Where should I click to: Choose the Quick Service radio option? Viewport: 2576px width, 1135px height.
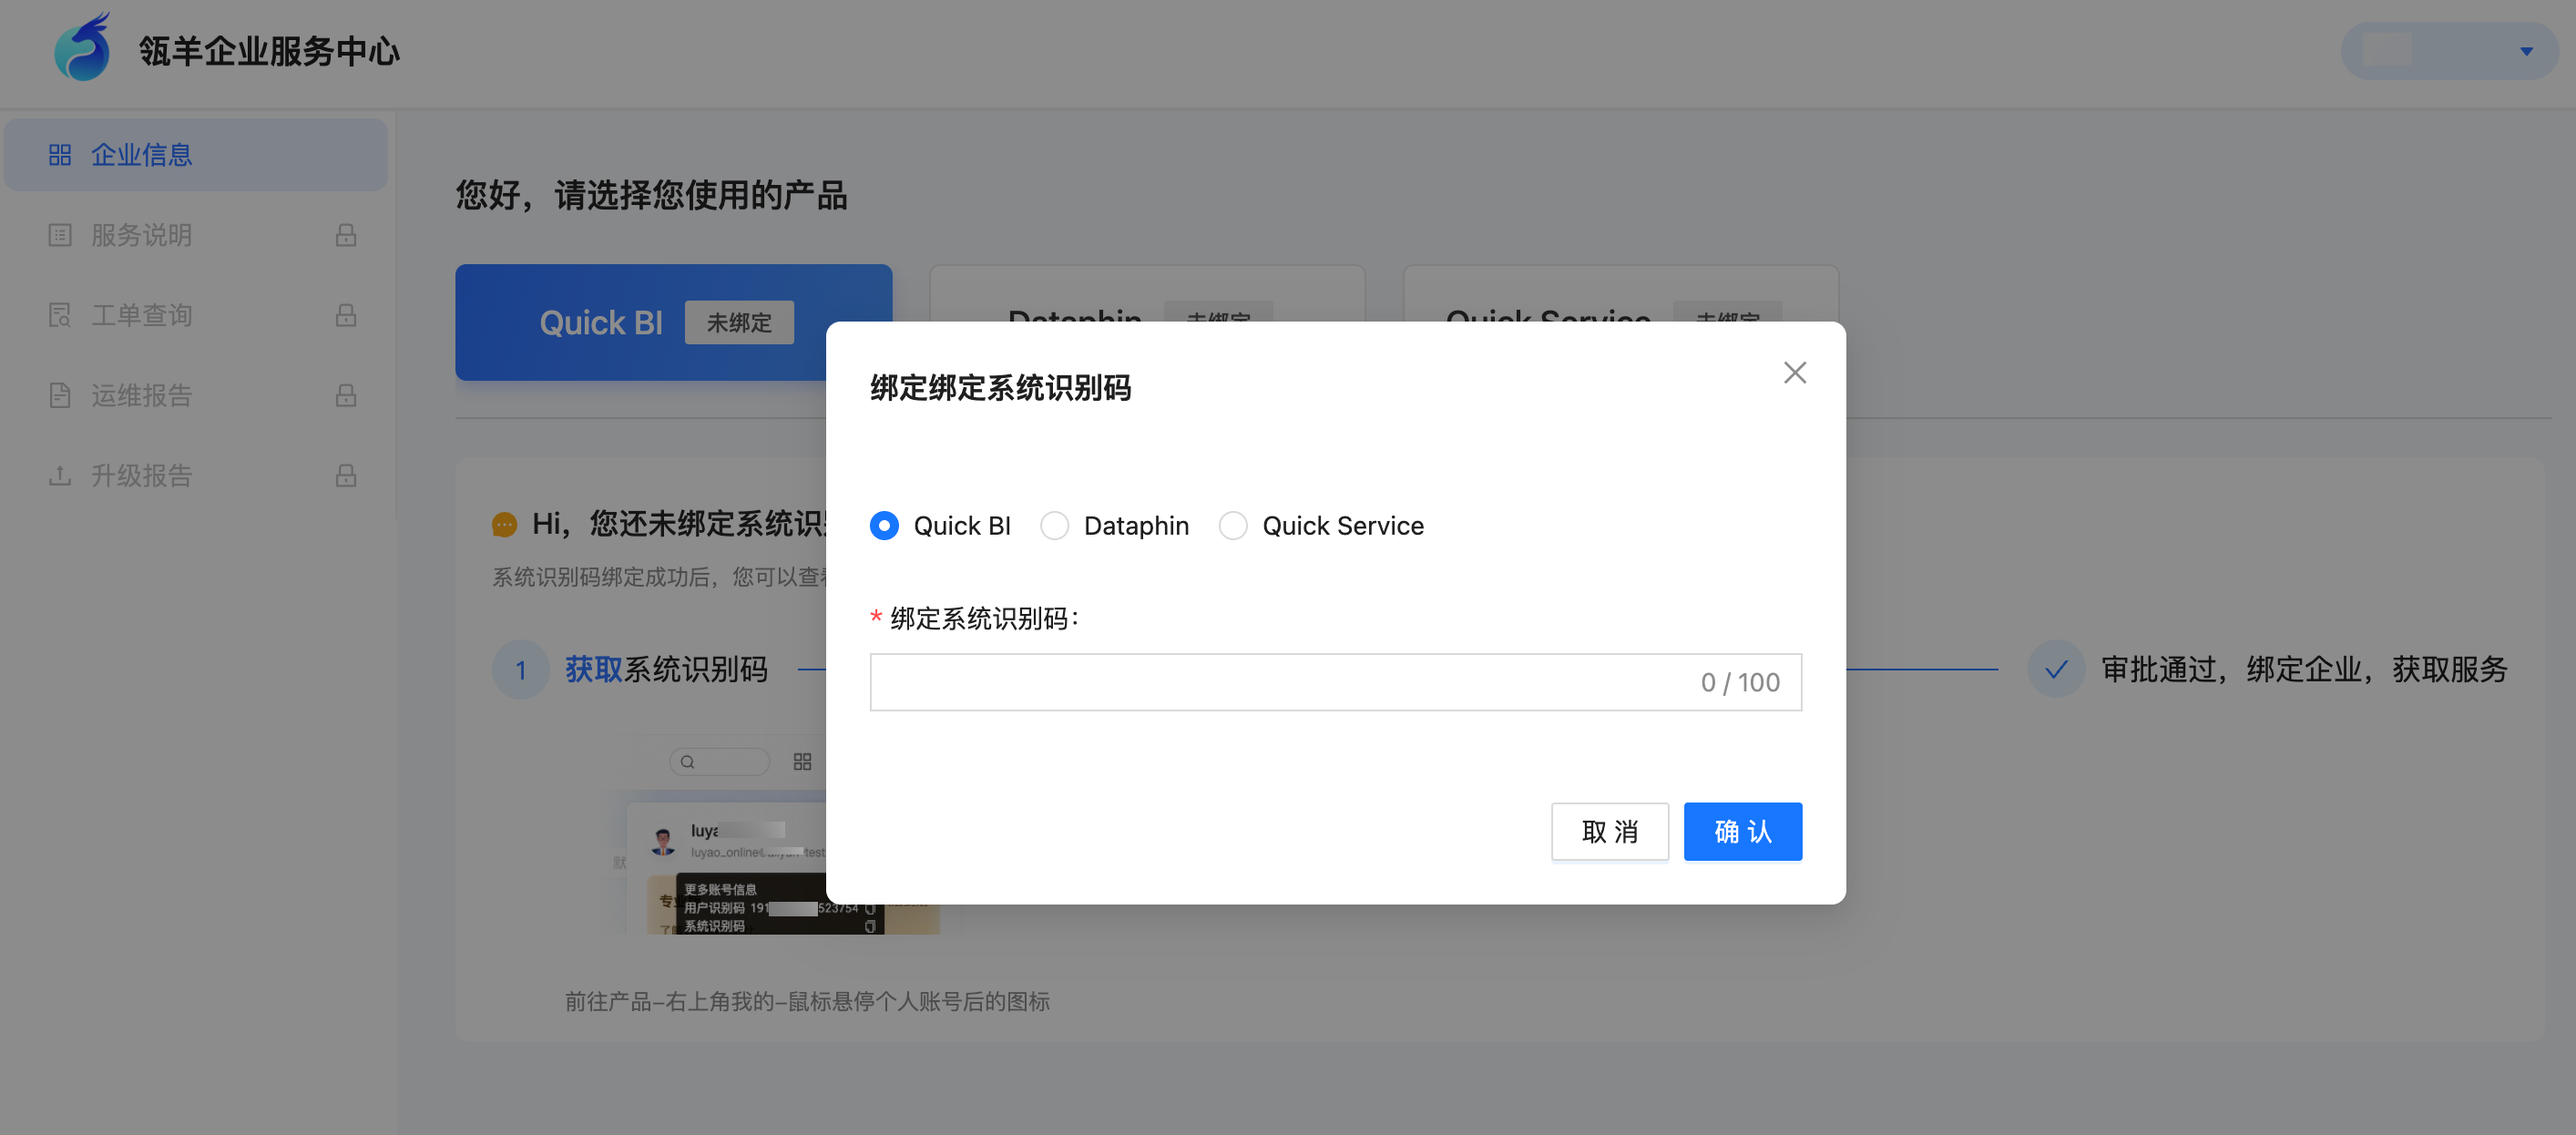point(1233,525)
